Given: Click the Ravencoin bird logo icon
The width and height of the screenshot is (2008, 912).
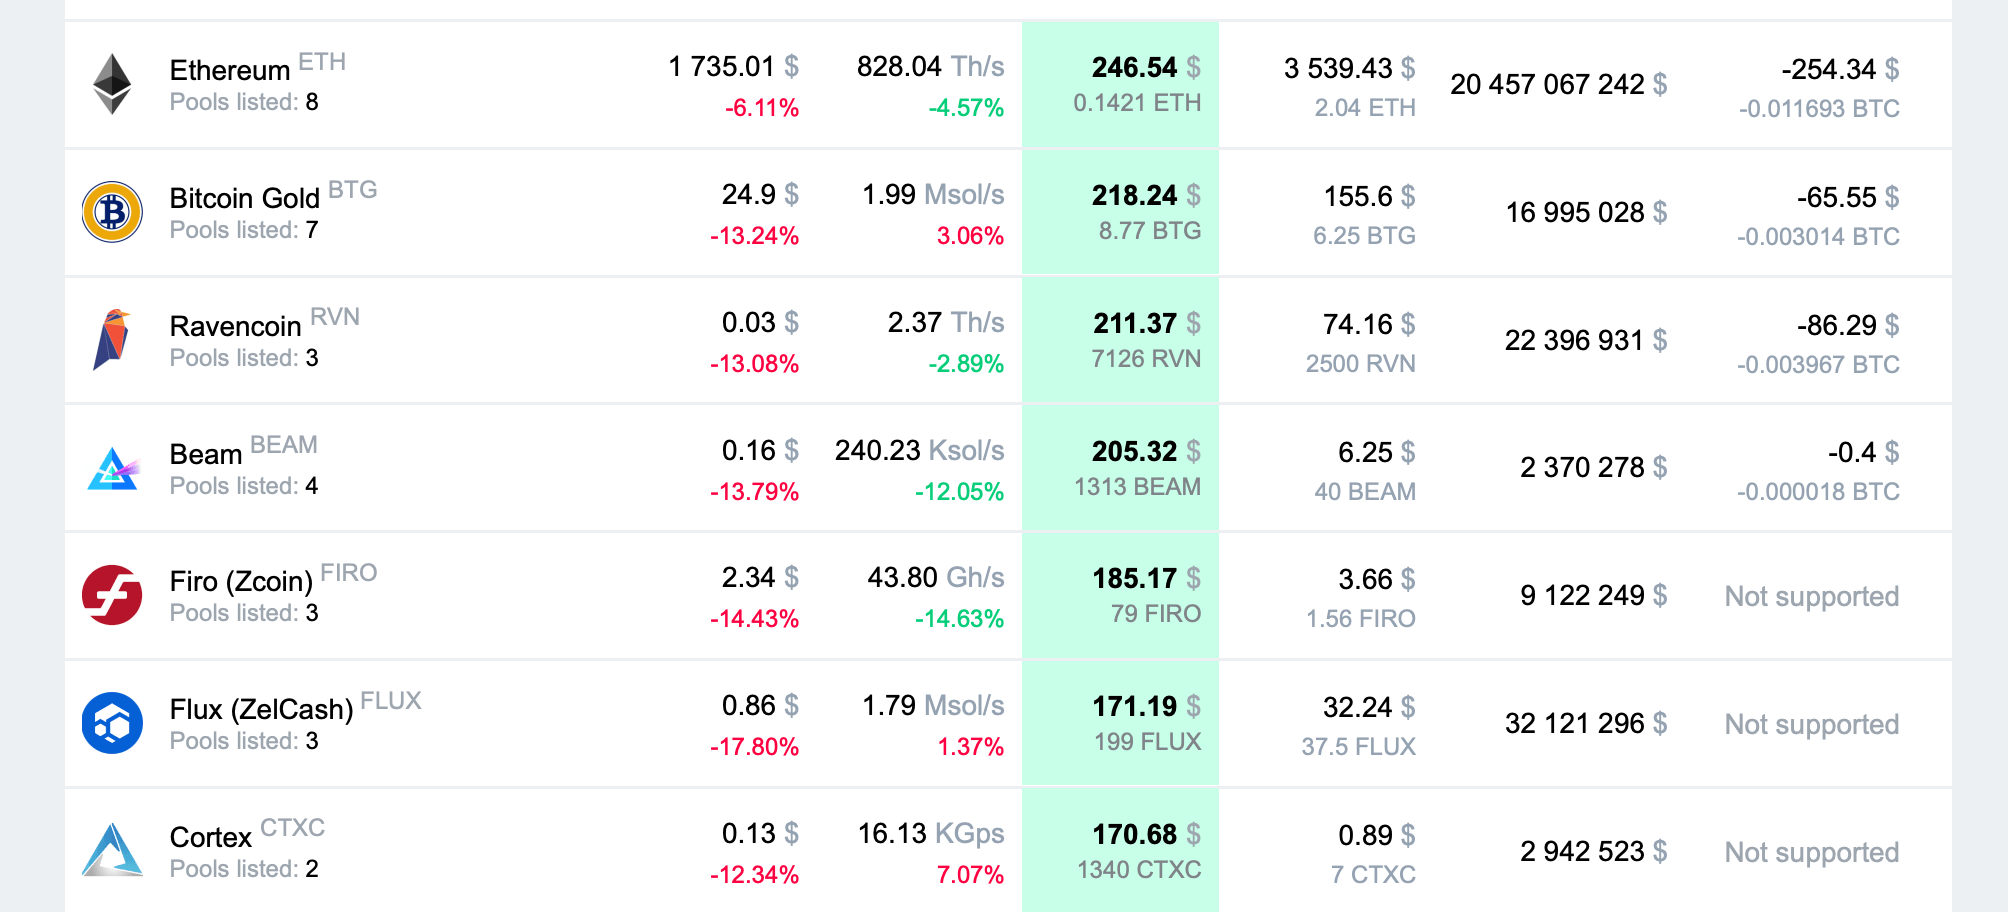Looking at the screenshot, I should pos(112,340).
